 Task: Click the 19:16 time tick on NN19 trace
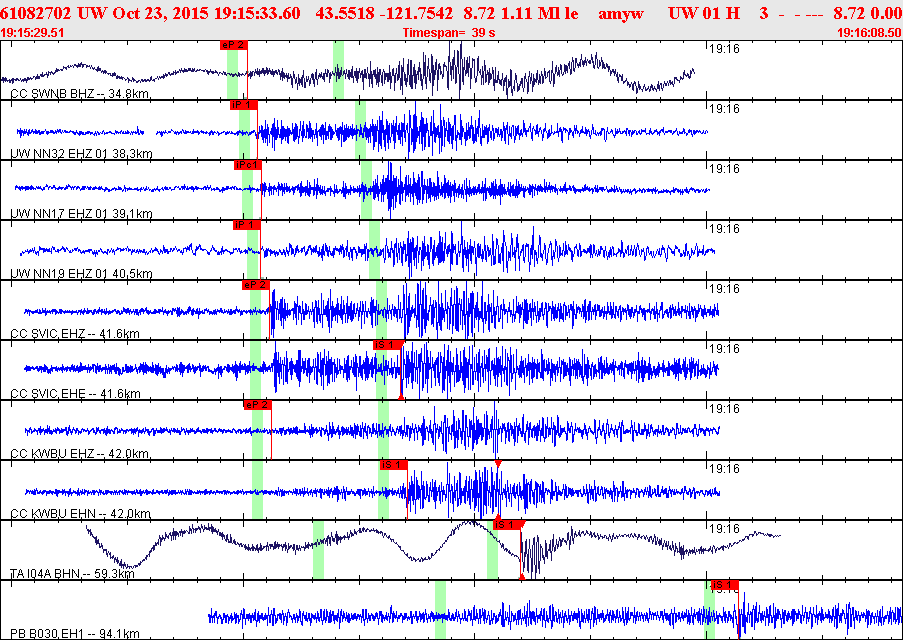click(x=723, y=229)
